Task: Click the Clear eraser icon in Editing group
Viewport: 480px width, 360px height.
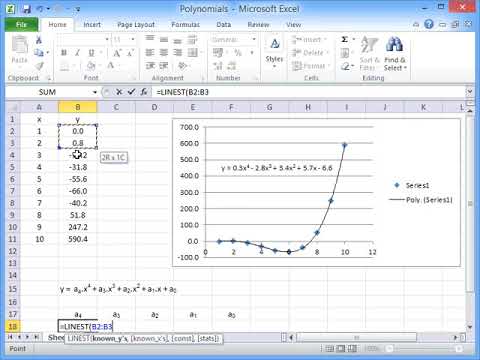Action: click(345, 66)
